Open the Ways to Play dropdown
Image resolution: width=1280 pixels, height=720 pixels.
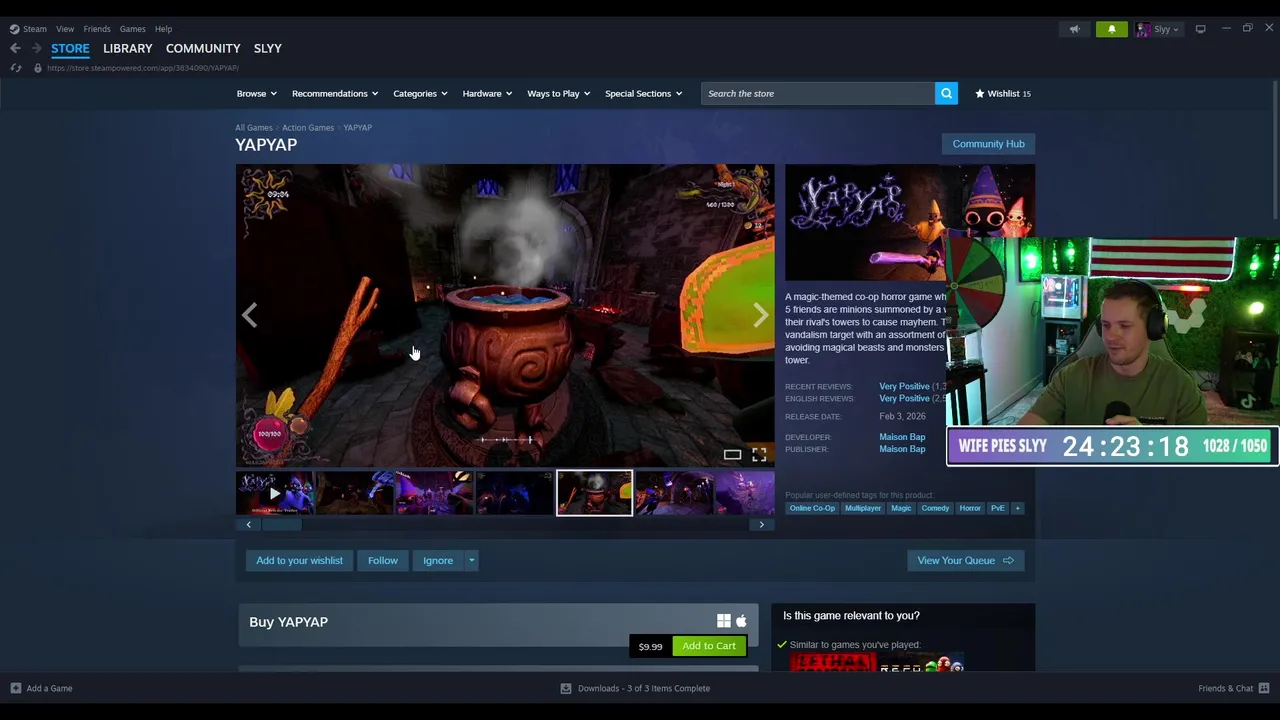pos(558,93)
